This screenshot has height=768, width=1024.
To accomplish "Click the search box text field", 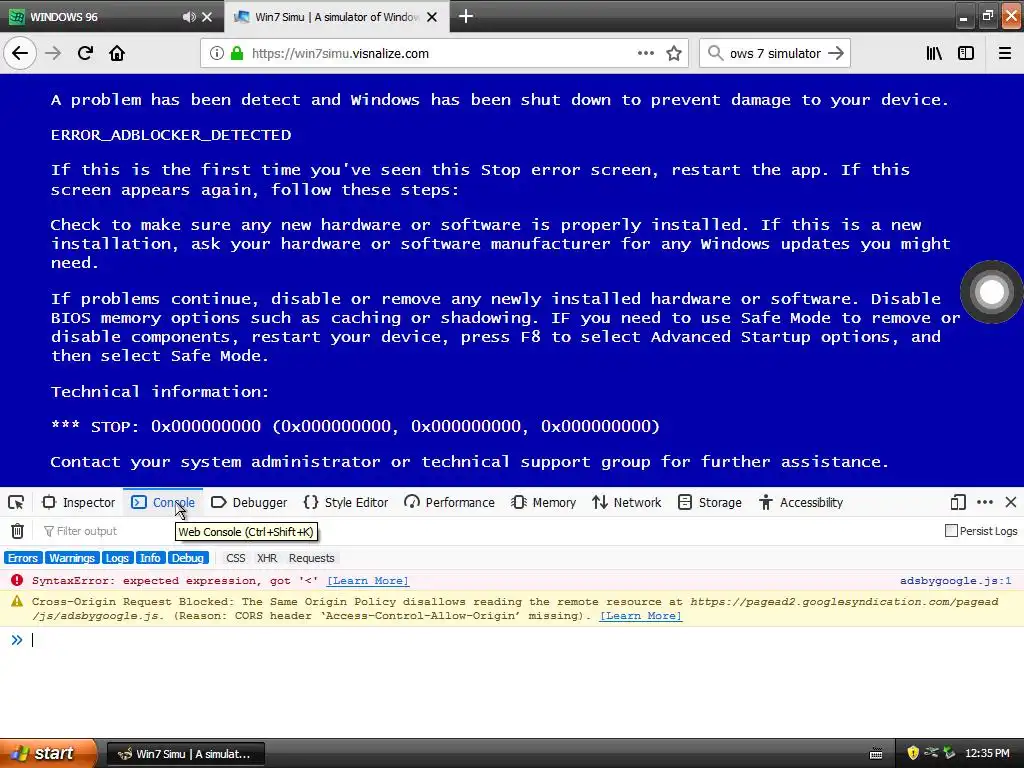I will pyautogui.click(x=775, y=54).
